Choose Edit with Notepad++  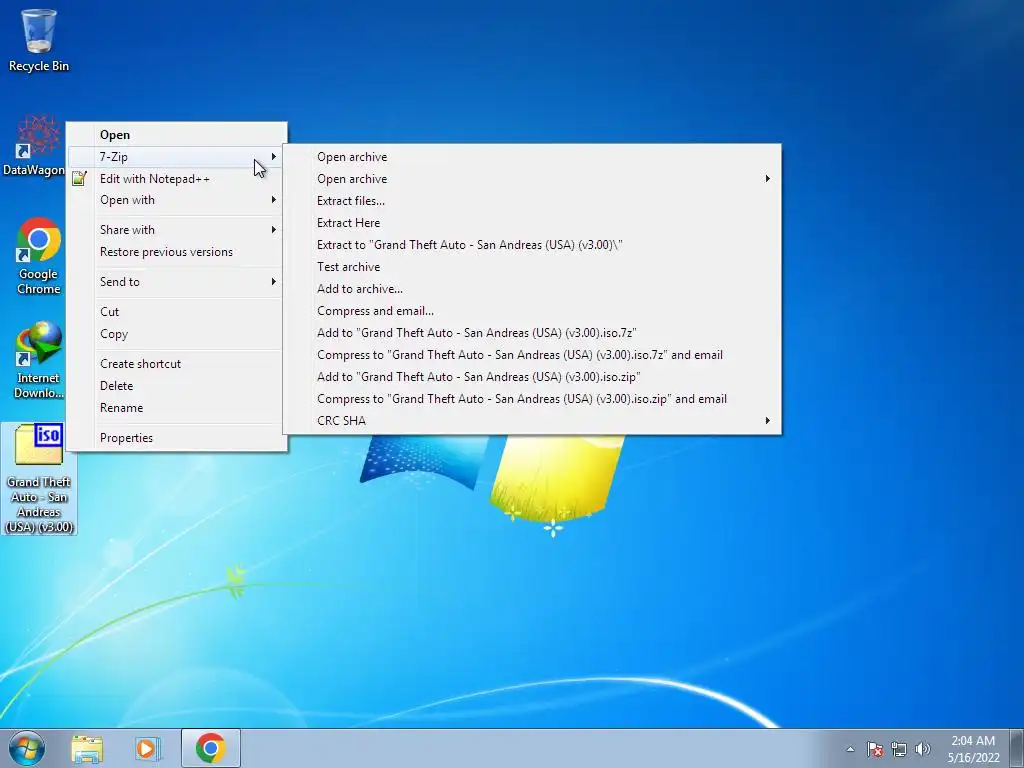tap(176, 178)
